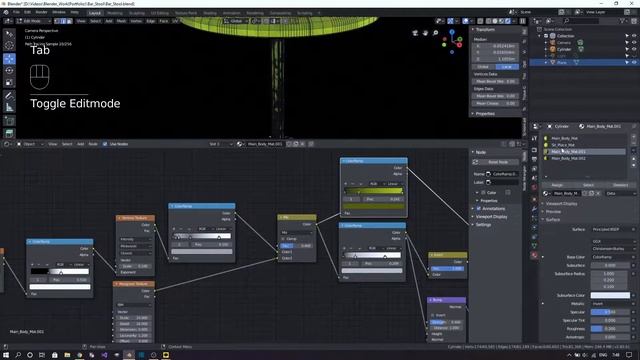Switch viewport to rendered shading mode
Screen dimensions: 640x360
508,21
